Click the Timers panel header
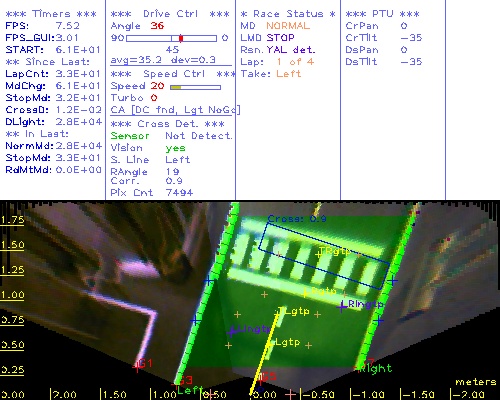The width and height of the screenshot is (500, 400). (51, 14)
